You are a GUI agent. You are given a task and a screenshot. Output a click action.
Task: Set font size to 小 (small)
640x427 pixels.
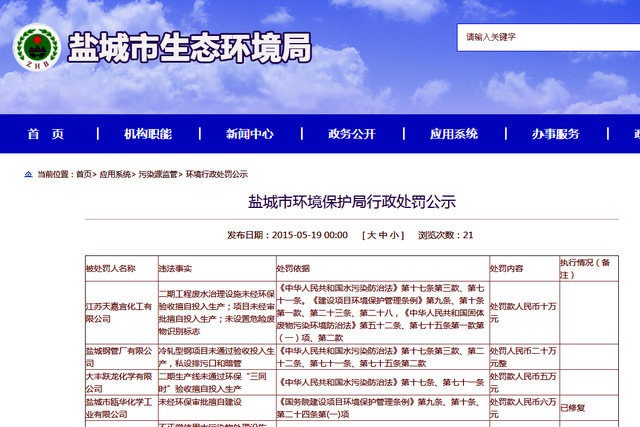[396, 235]
